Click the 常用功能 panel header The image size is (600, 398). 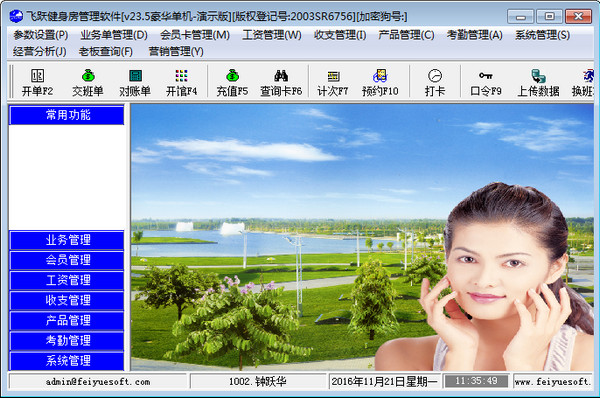coord(67,115)
